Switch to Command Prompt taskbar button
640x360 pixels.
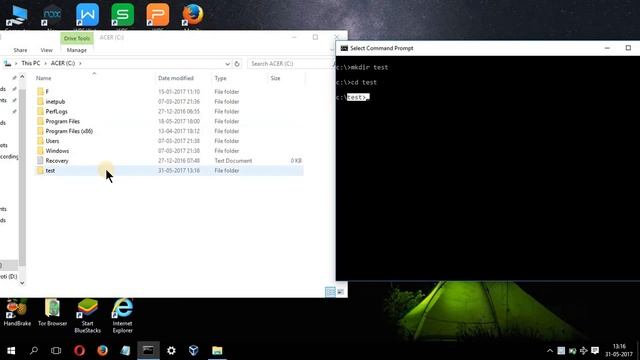[x=148, y=351]
